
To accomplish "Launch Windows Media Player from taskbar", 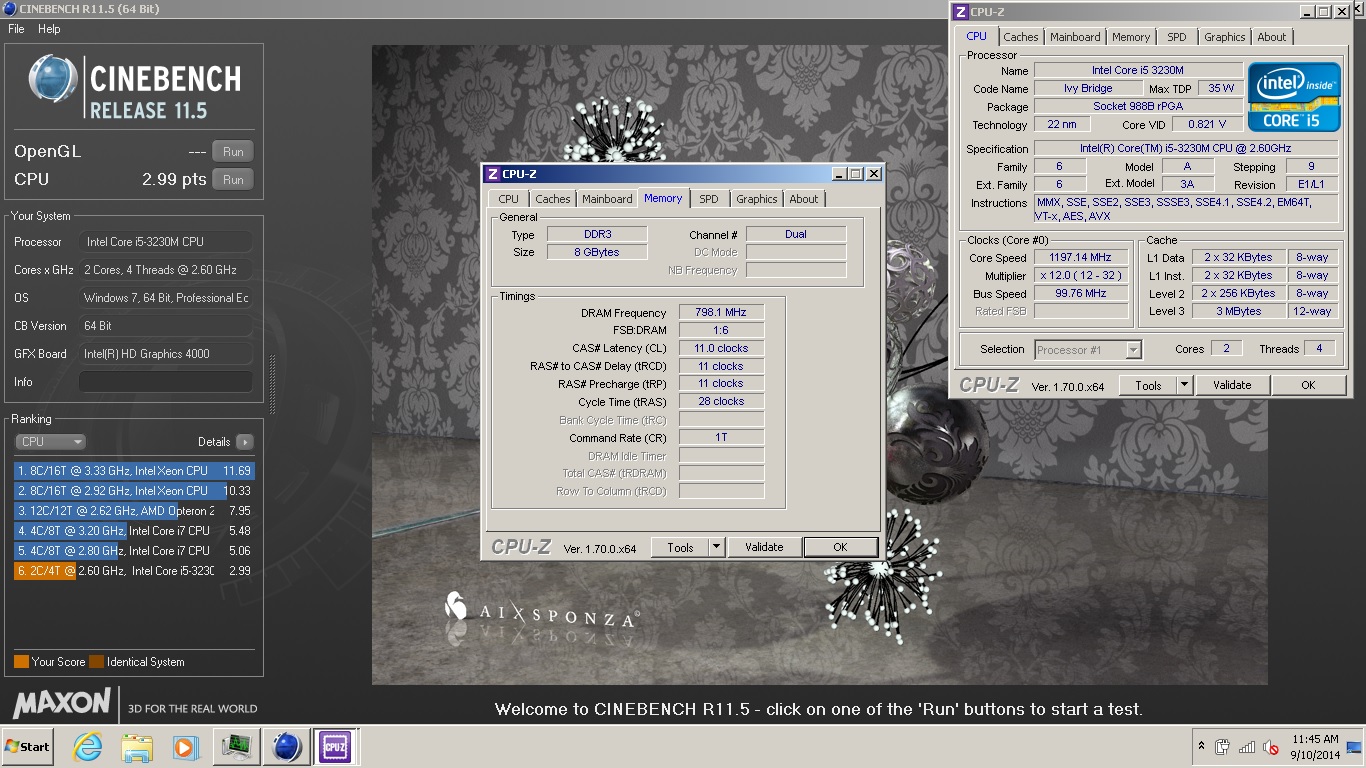I will point(185,747).
